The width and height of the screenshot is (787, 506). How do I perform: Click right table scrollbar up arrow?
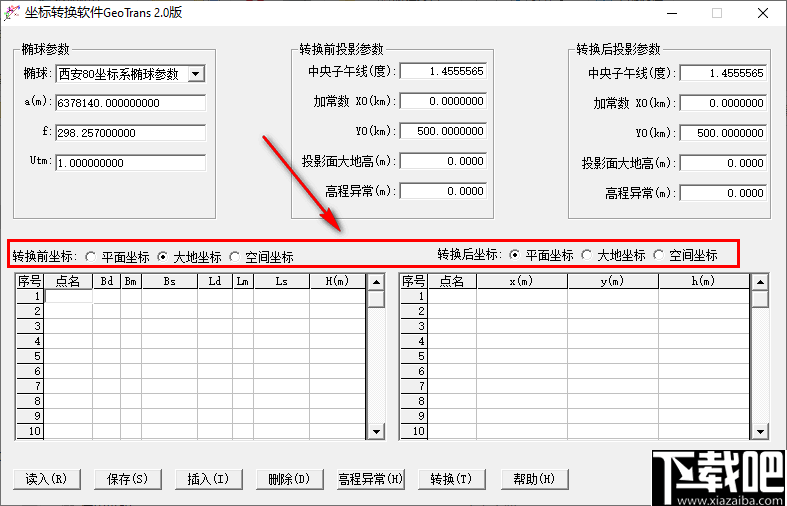[760, 282]
